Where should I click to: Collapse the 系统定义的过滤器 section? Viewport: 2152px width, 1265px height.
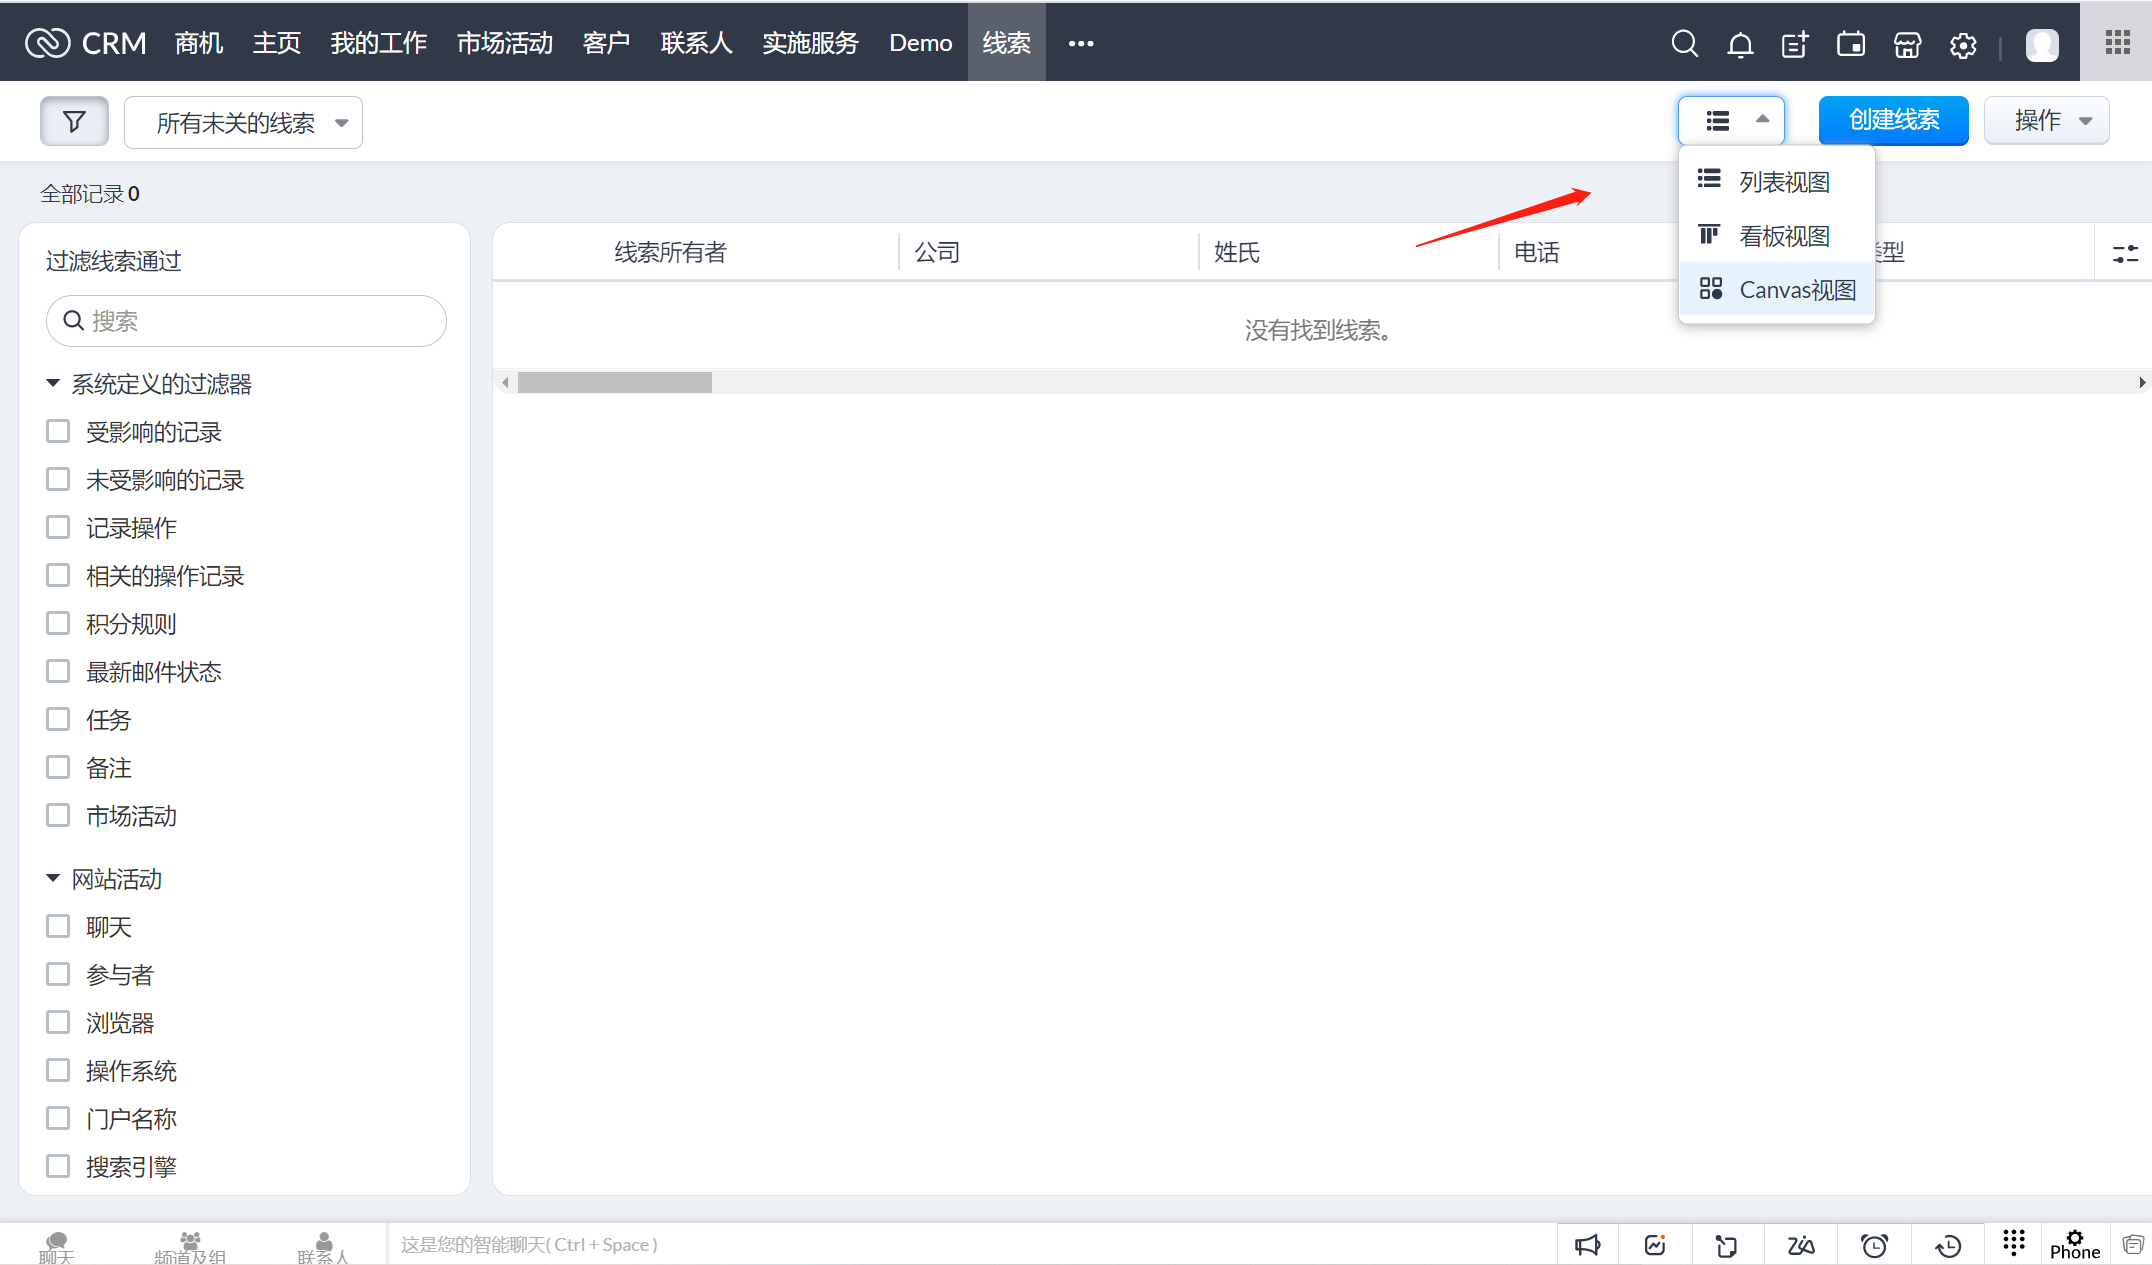point(53,383)
